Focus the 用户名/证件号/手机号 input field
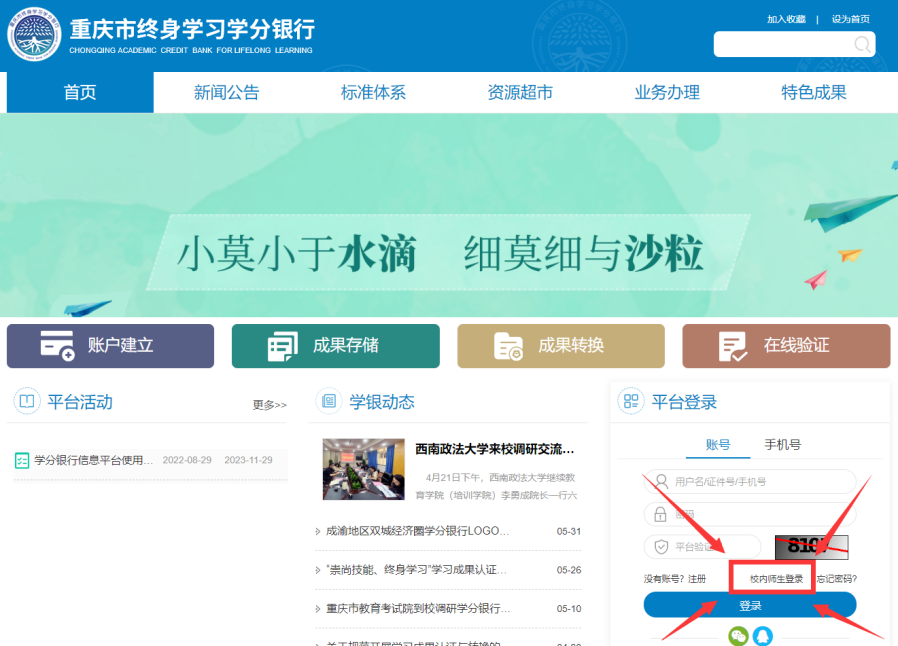The height and width of the screenshot is (646, 898). tap(750, 481)
